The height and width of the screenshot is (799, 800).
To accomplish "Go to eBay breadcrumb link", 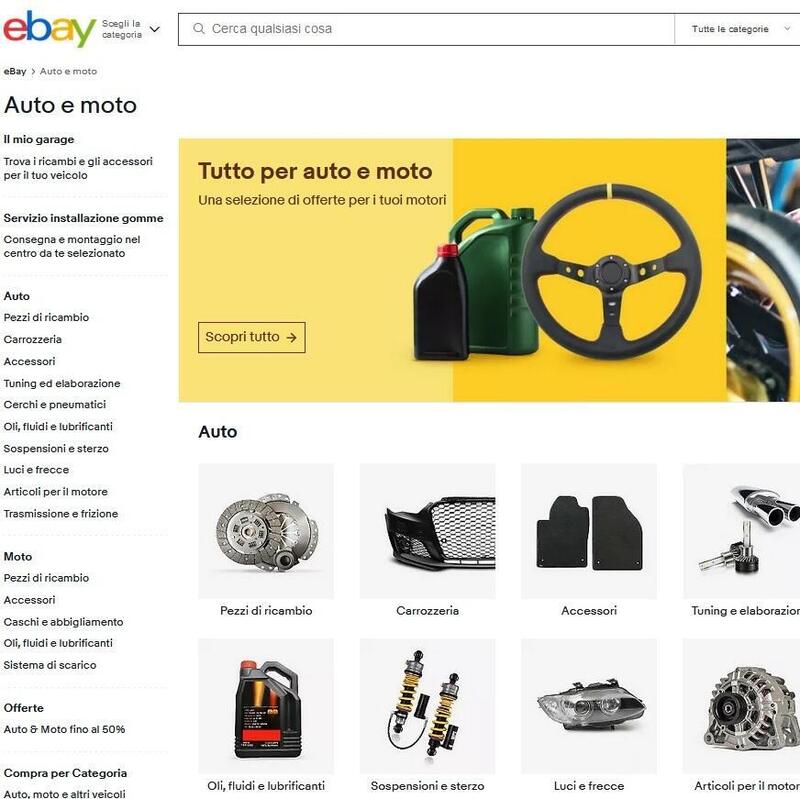I will tap(15, 71).
